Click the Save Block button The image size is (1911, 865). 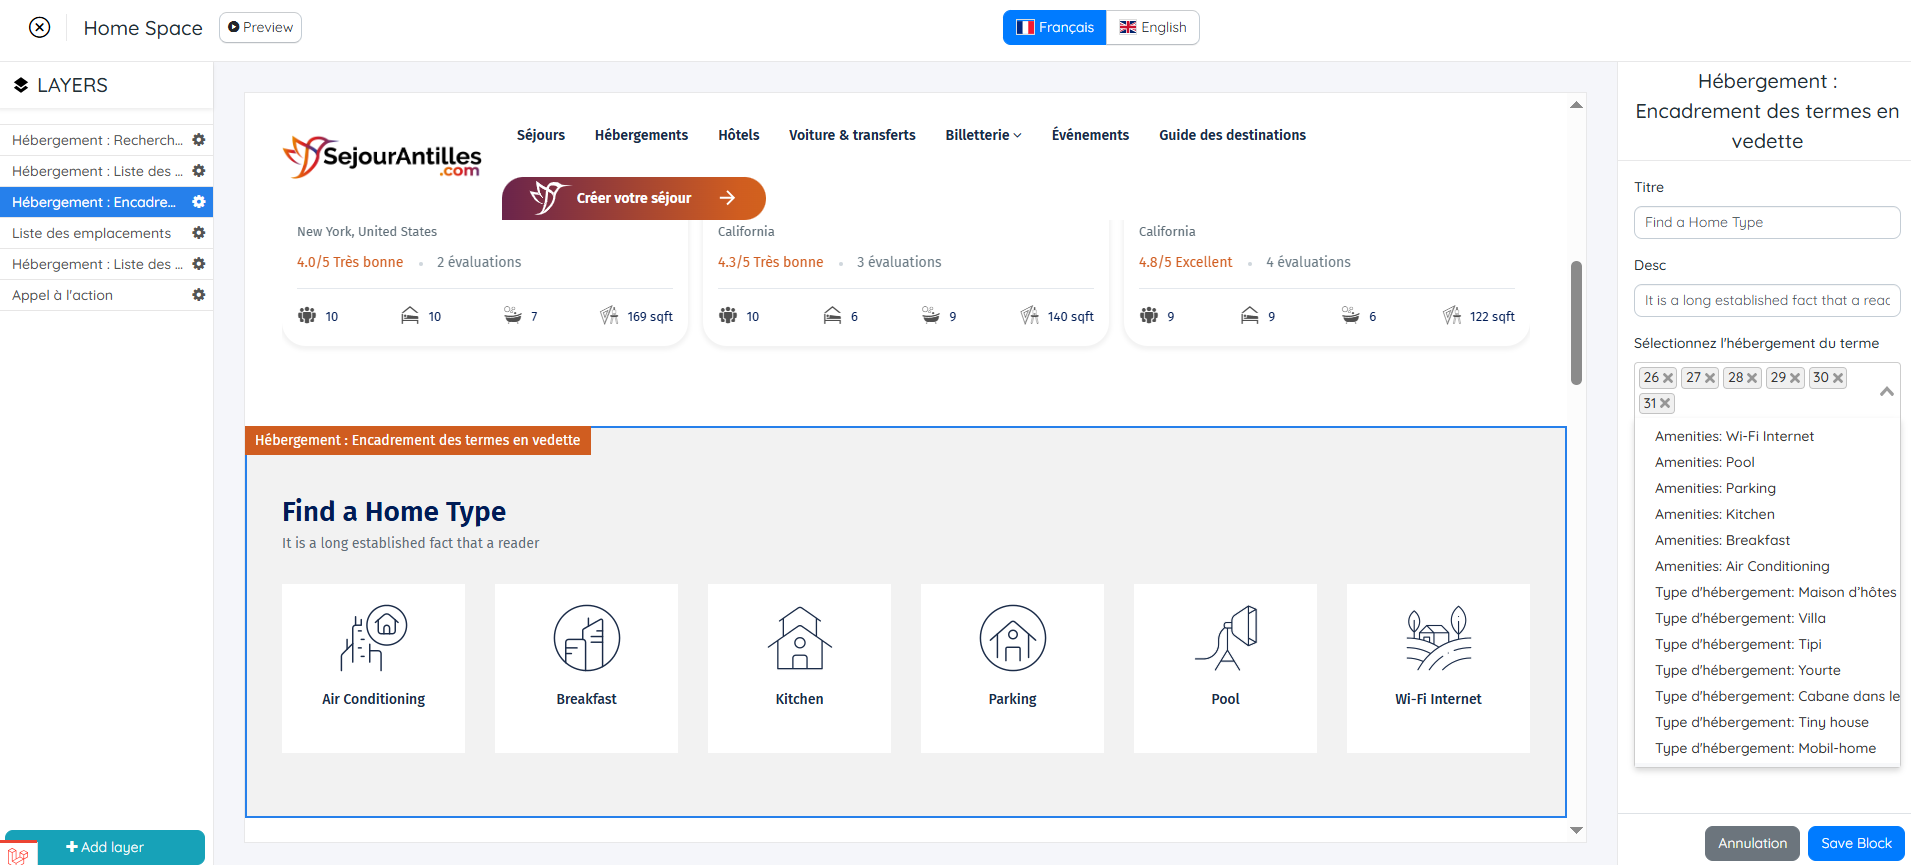coord(1855,843)
